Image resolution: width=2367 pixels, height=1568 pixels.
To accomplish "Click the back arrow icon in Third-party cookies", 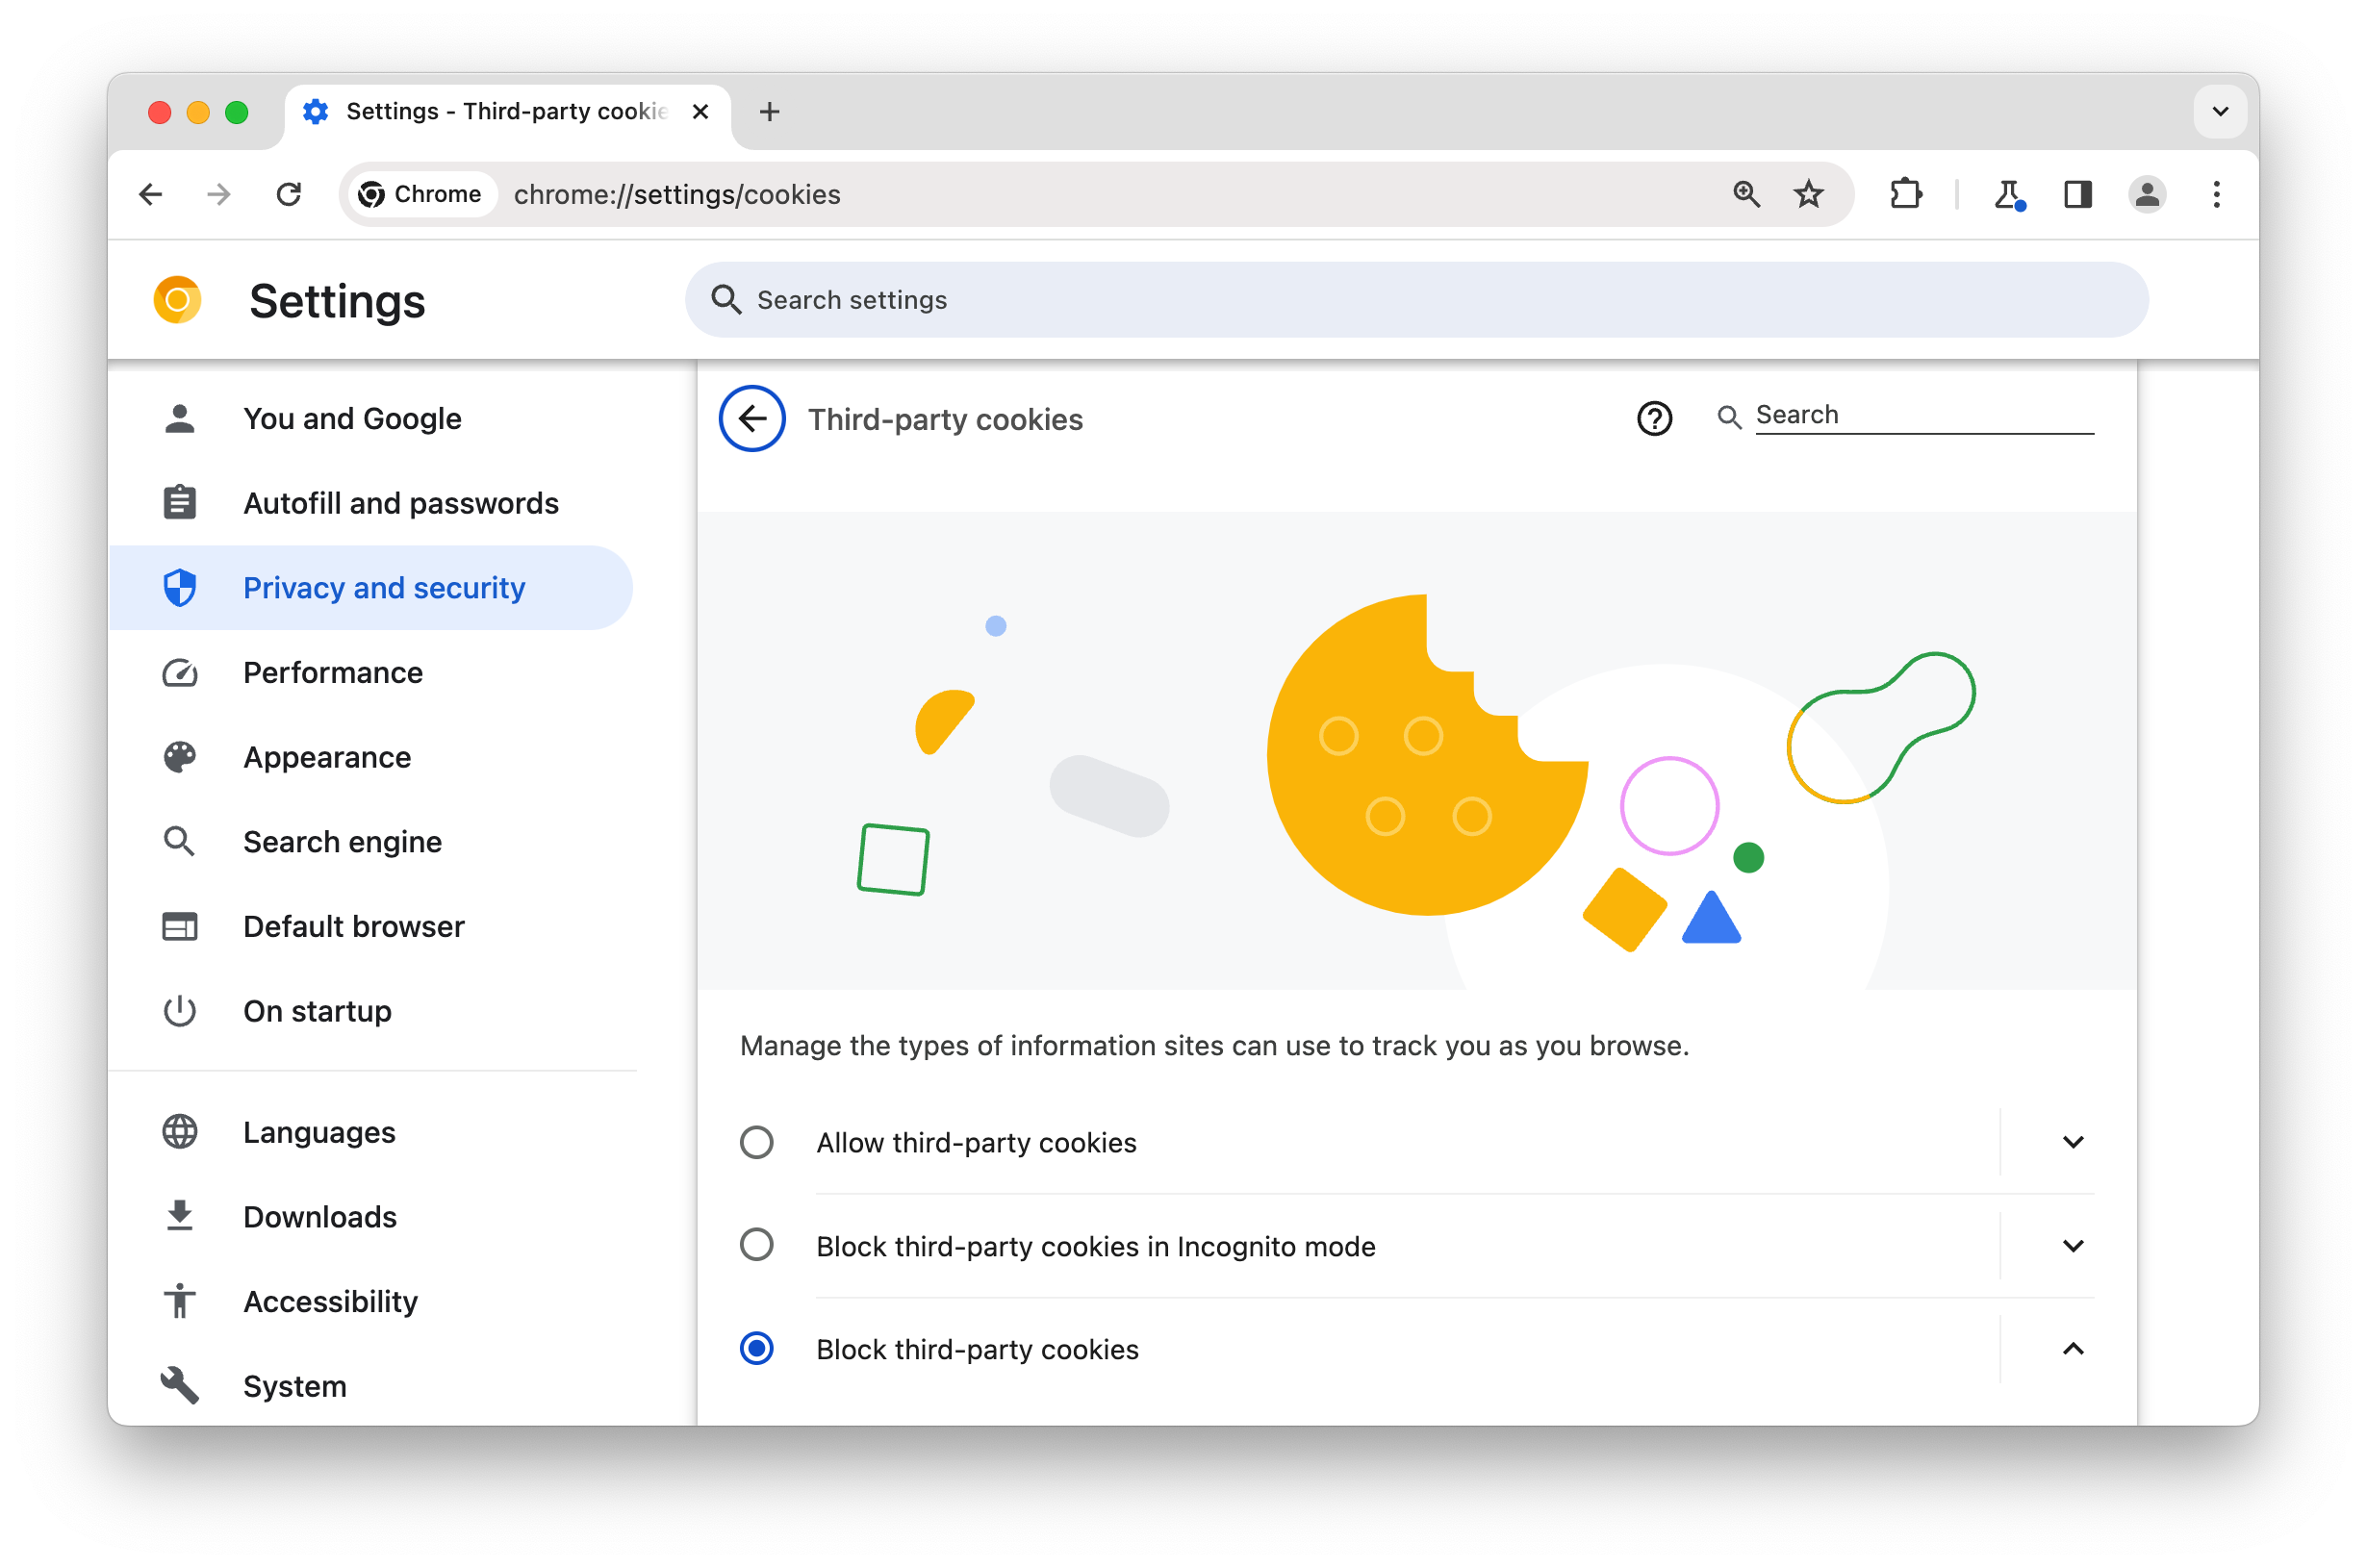I will click(751, 417).
